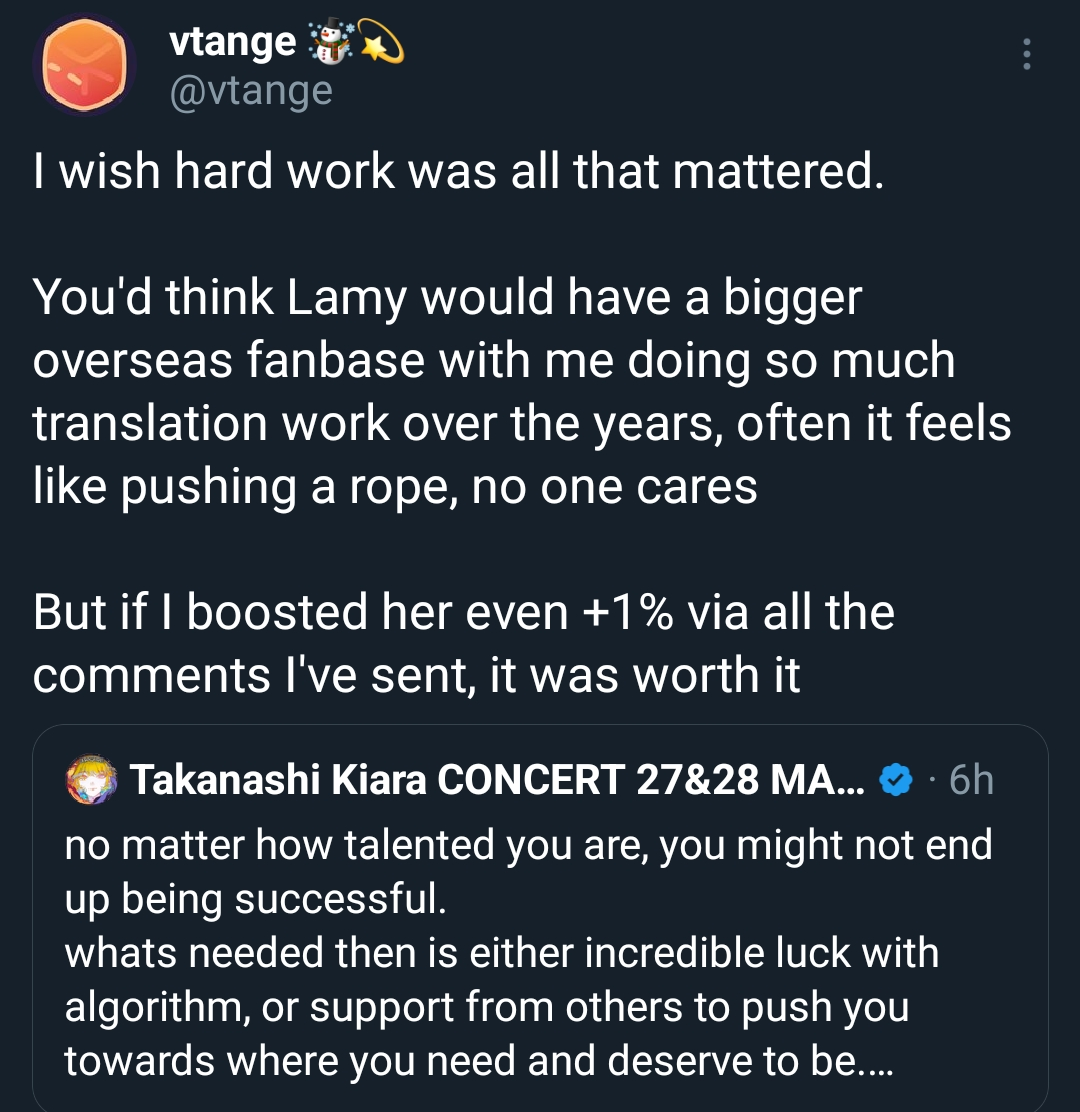Image resolution: width=1080 pixels, height=1112 pixels.
Task: Click the "up being successful." line in the quote
Action: [x=255, y=899]
